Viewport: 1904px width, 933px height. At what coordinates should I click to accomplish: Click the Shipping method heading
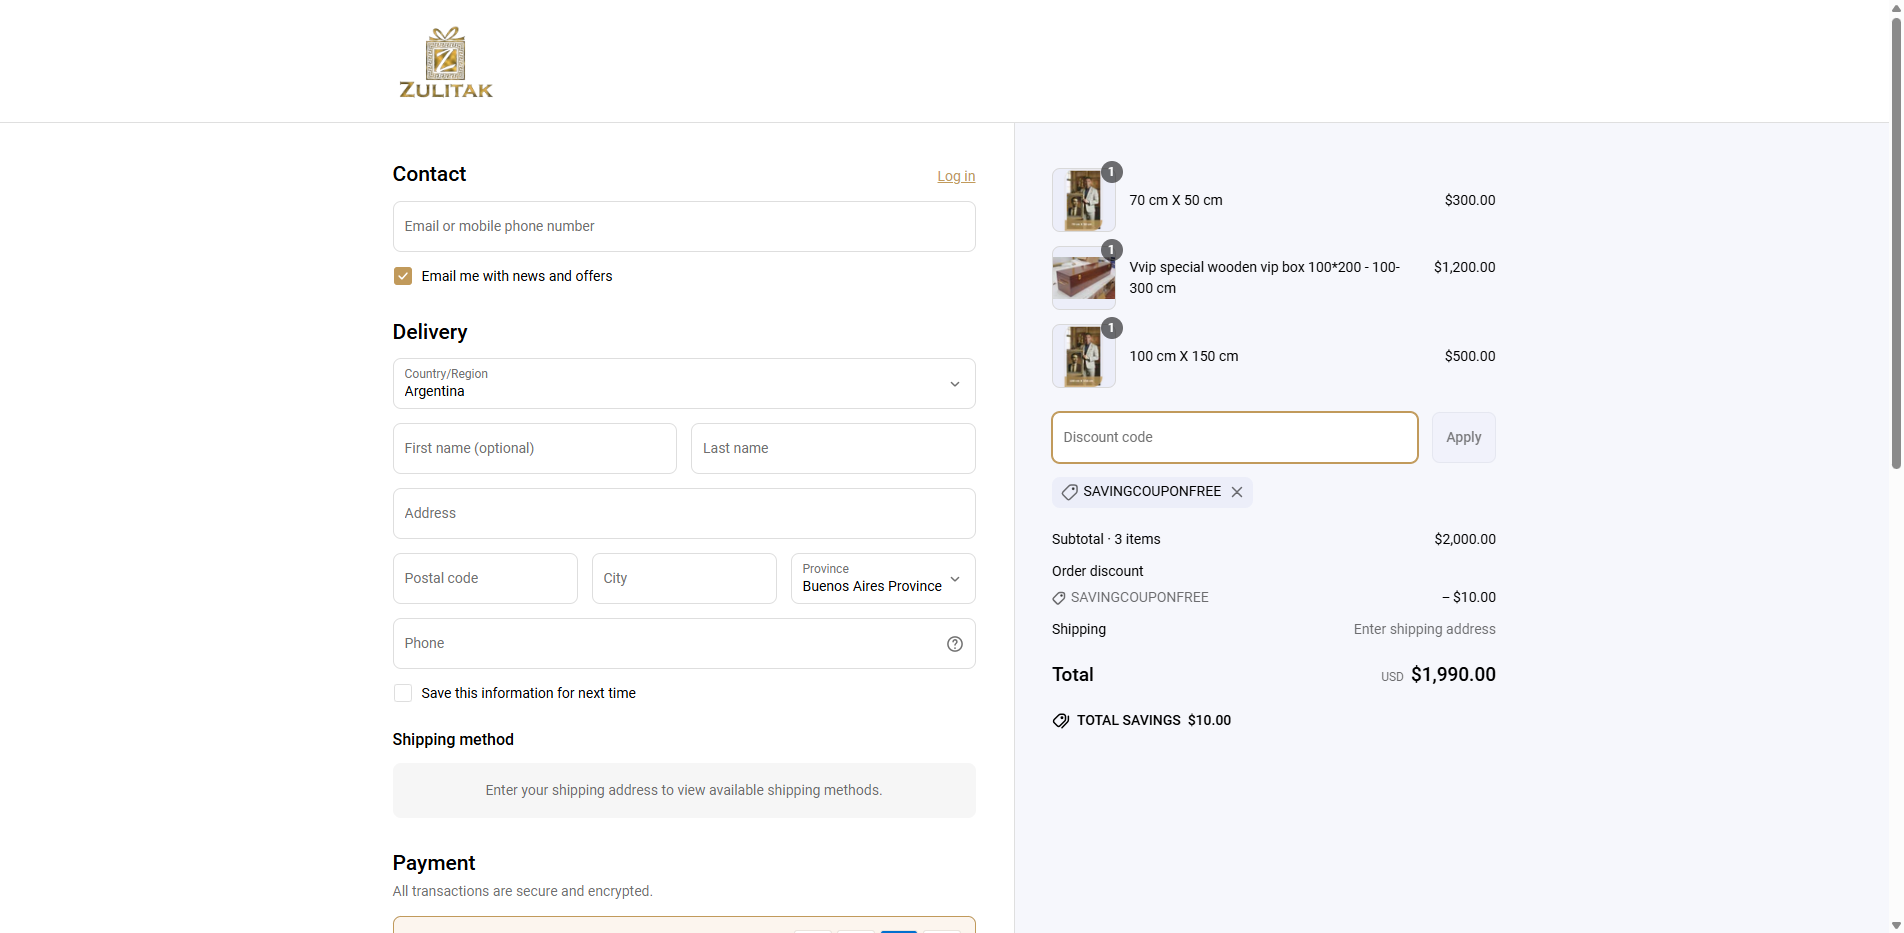tap(453, 740)
